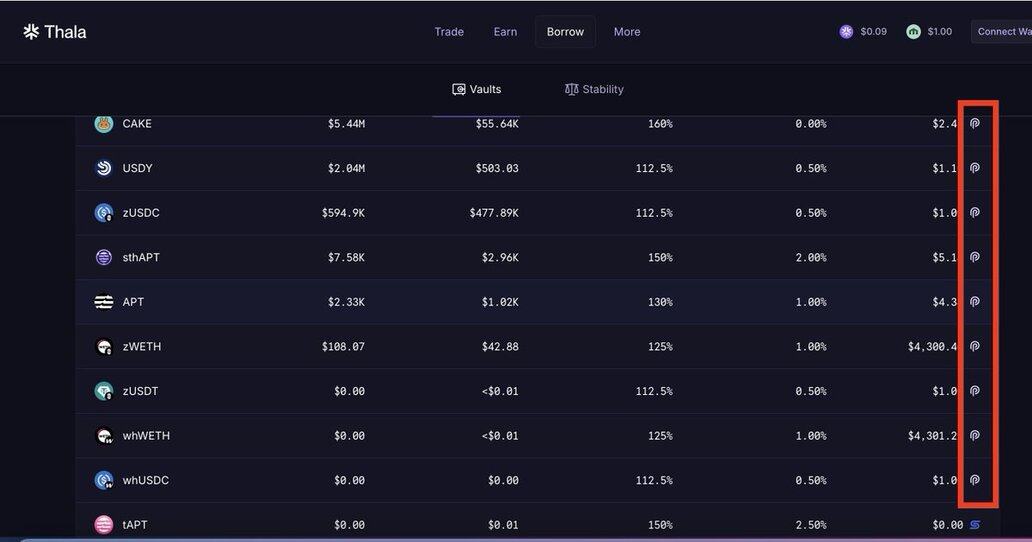Select the zWETH vault name
This screenshot has height=542, width=1032.
coord(142,347)
